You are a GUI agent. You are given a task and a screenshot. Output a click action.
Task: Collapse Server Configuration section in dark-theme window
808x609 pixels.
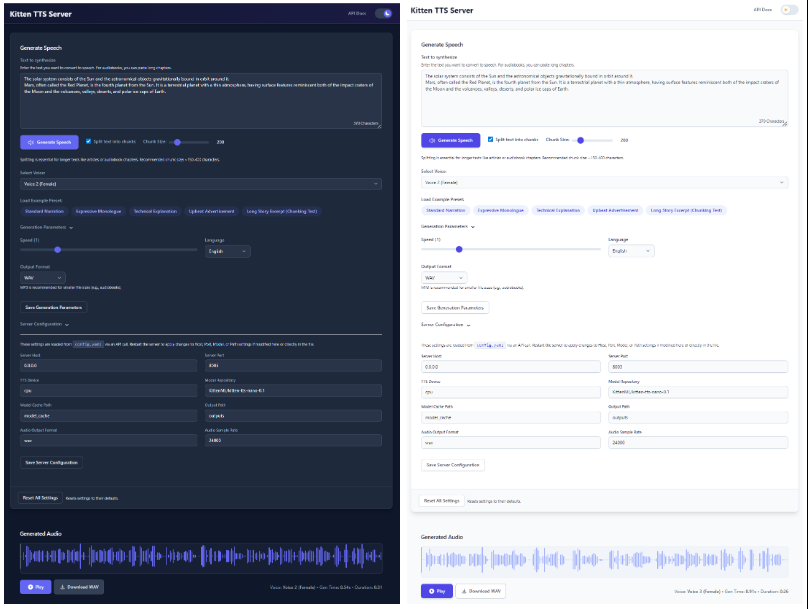point(44,324)
